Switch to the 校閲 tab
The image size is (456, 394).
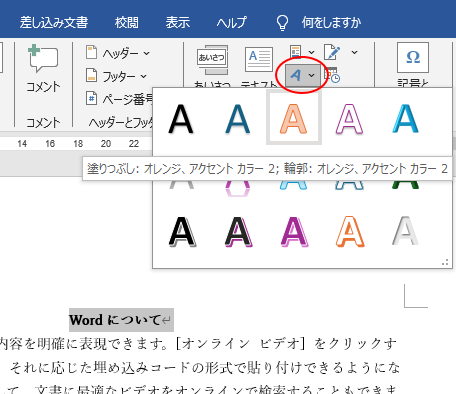pyautogui.click(x=127, y=23)
